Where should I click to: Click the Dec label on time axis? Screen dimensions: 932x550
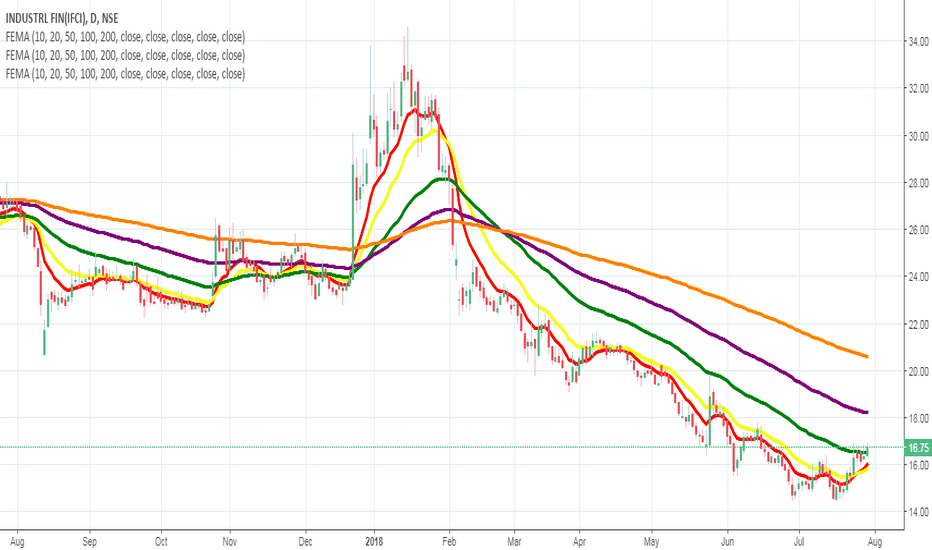tap(305, 542)
